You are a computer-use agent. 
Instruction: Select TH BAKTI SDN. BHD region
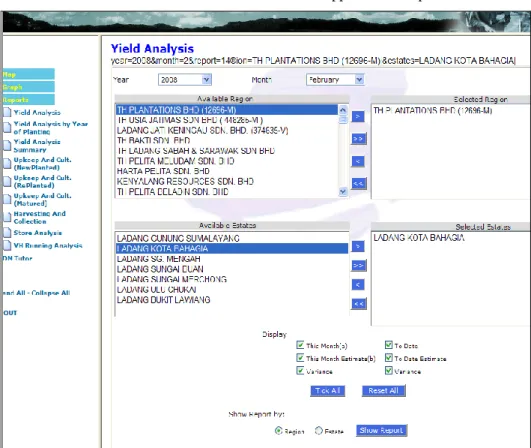(x=227, y=141)
